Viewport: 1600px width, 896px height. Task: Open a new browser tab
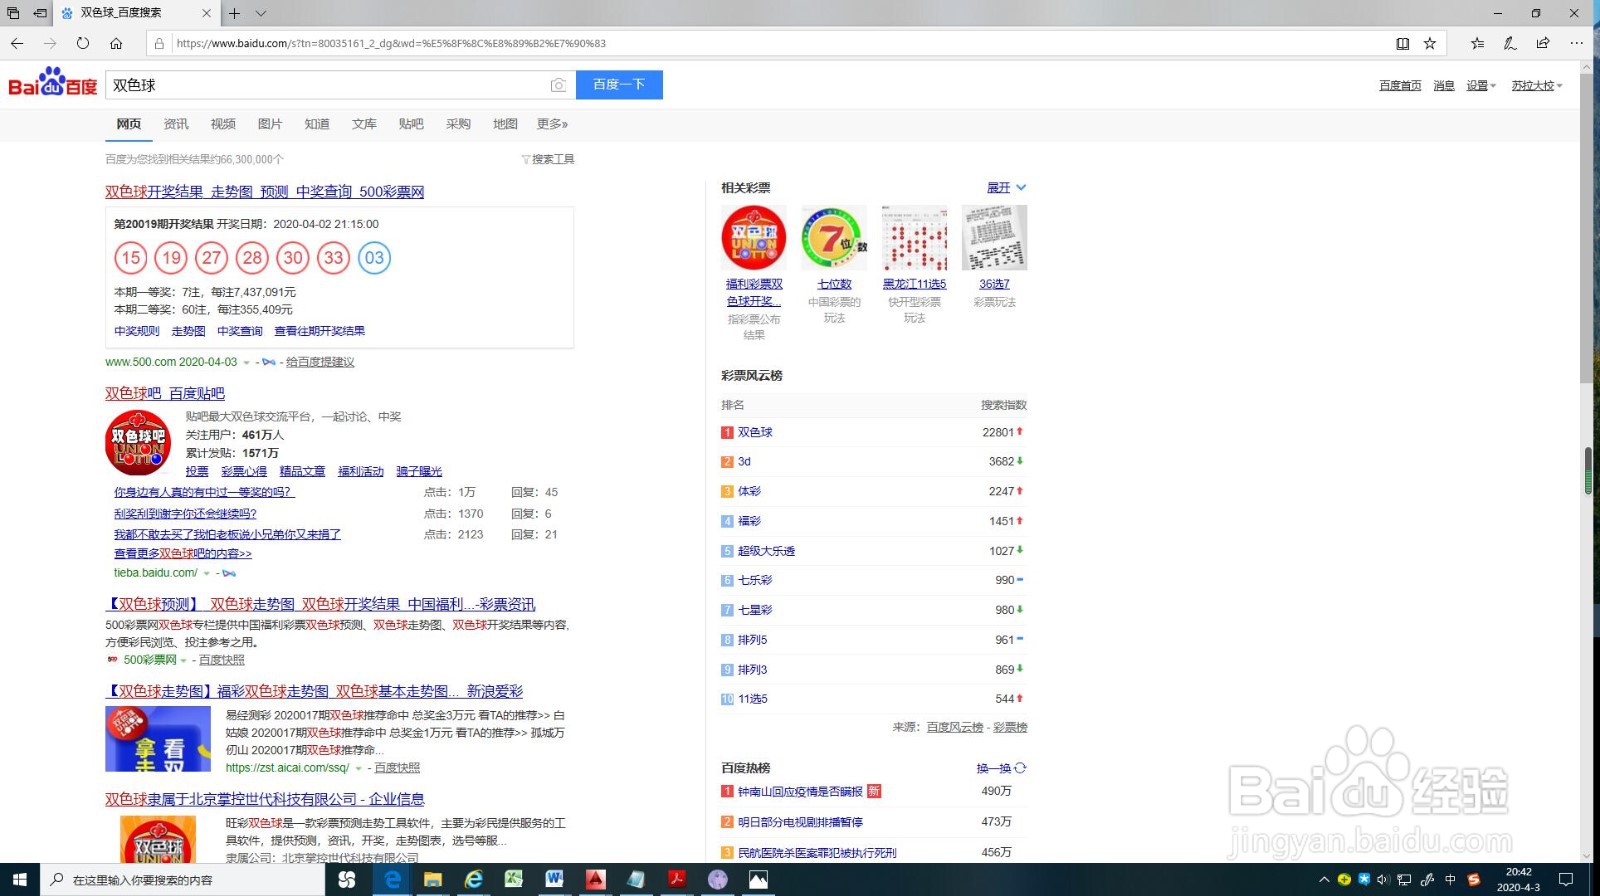(x=234, y=13)
